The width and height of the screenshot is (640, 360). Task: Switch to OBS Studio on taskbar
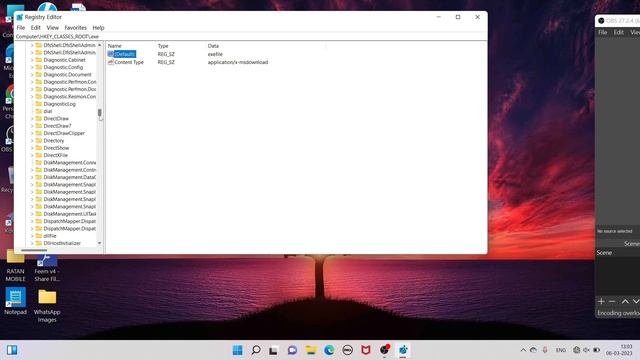coord(384,350)
